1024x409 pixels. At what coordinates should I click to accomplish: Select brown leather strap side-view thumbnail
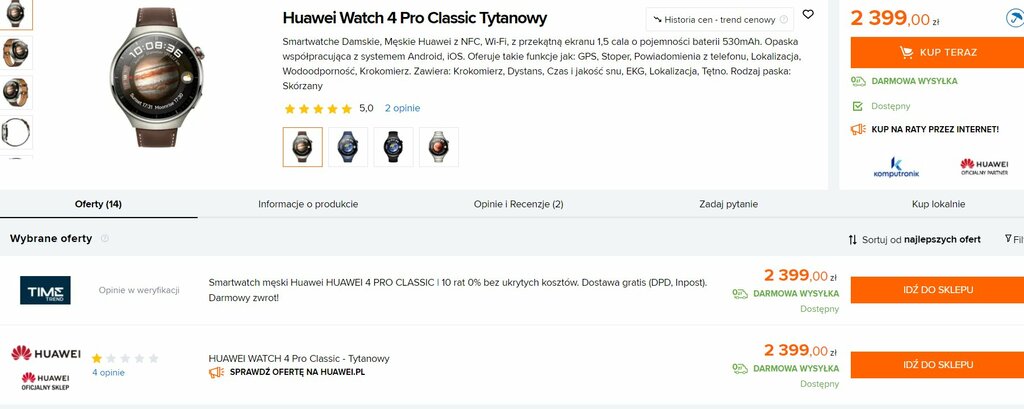coord(16,53)
